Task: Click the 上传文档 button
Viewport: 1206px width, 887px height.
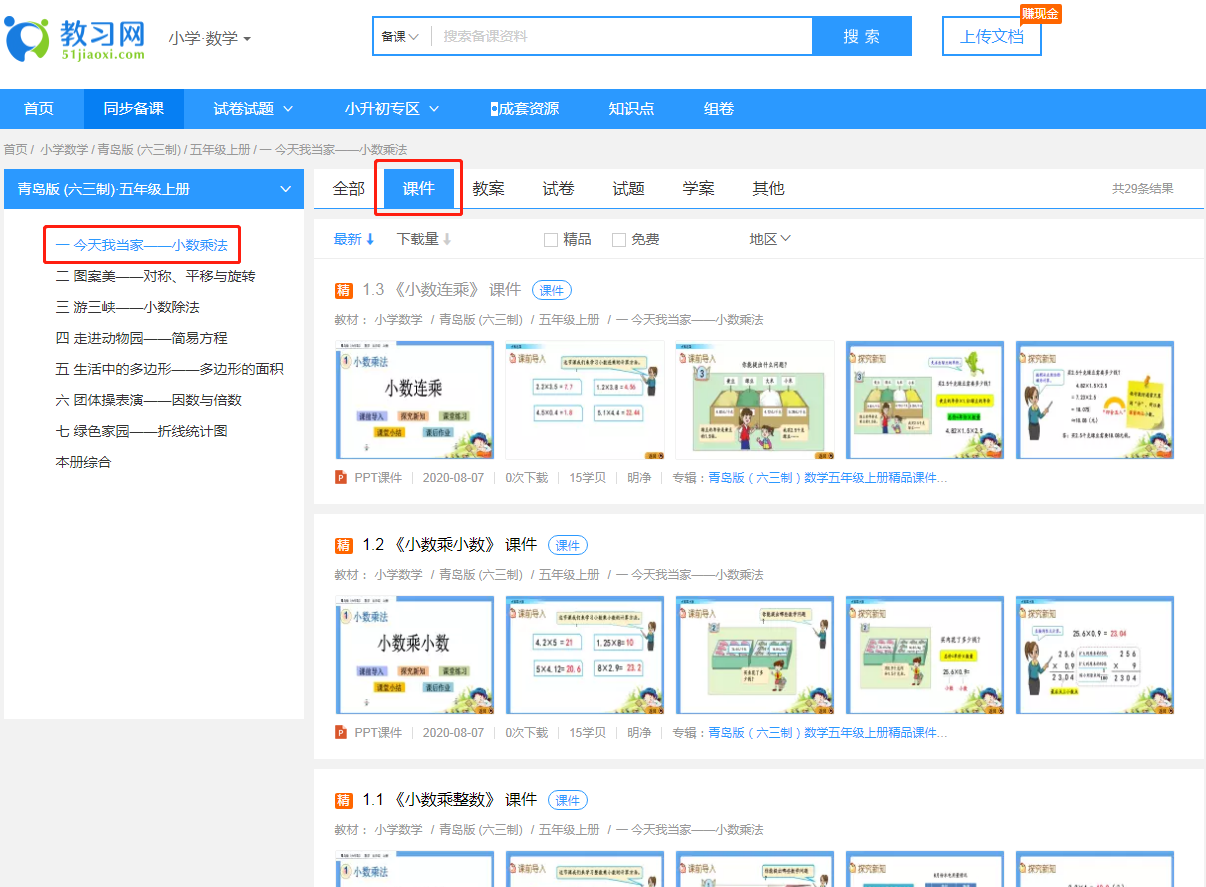Action: pyautogui.click(x=992, y=36)
